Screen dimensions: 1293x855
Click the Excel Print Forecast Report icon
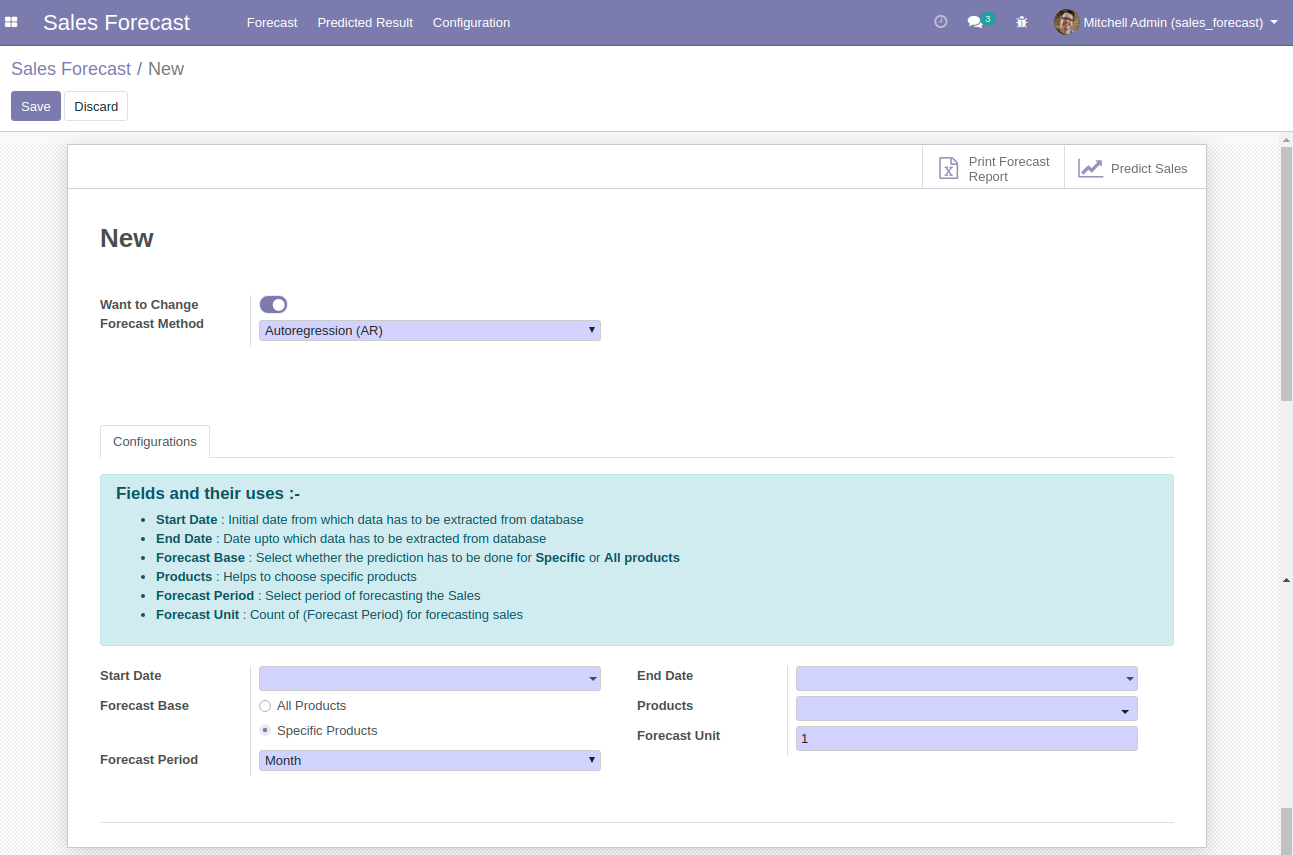coord(948,168)
